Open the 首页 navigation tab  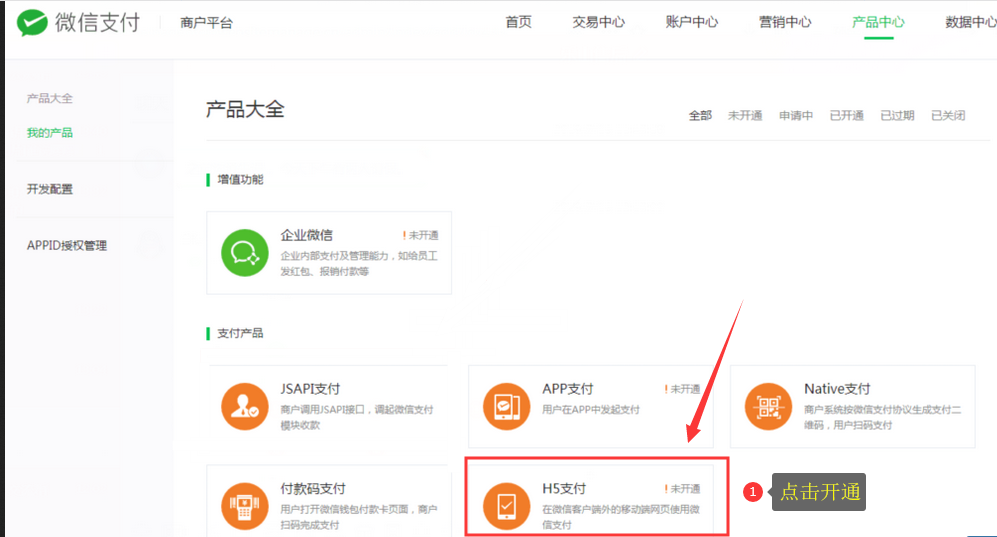coord(518,22)
